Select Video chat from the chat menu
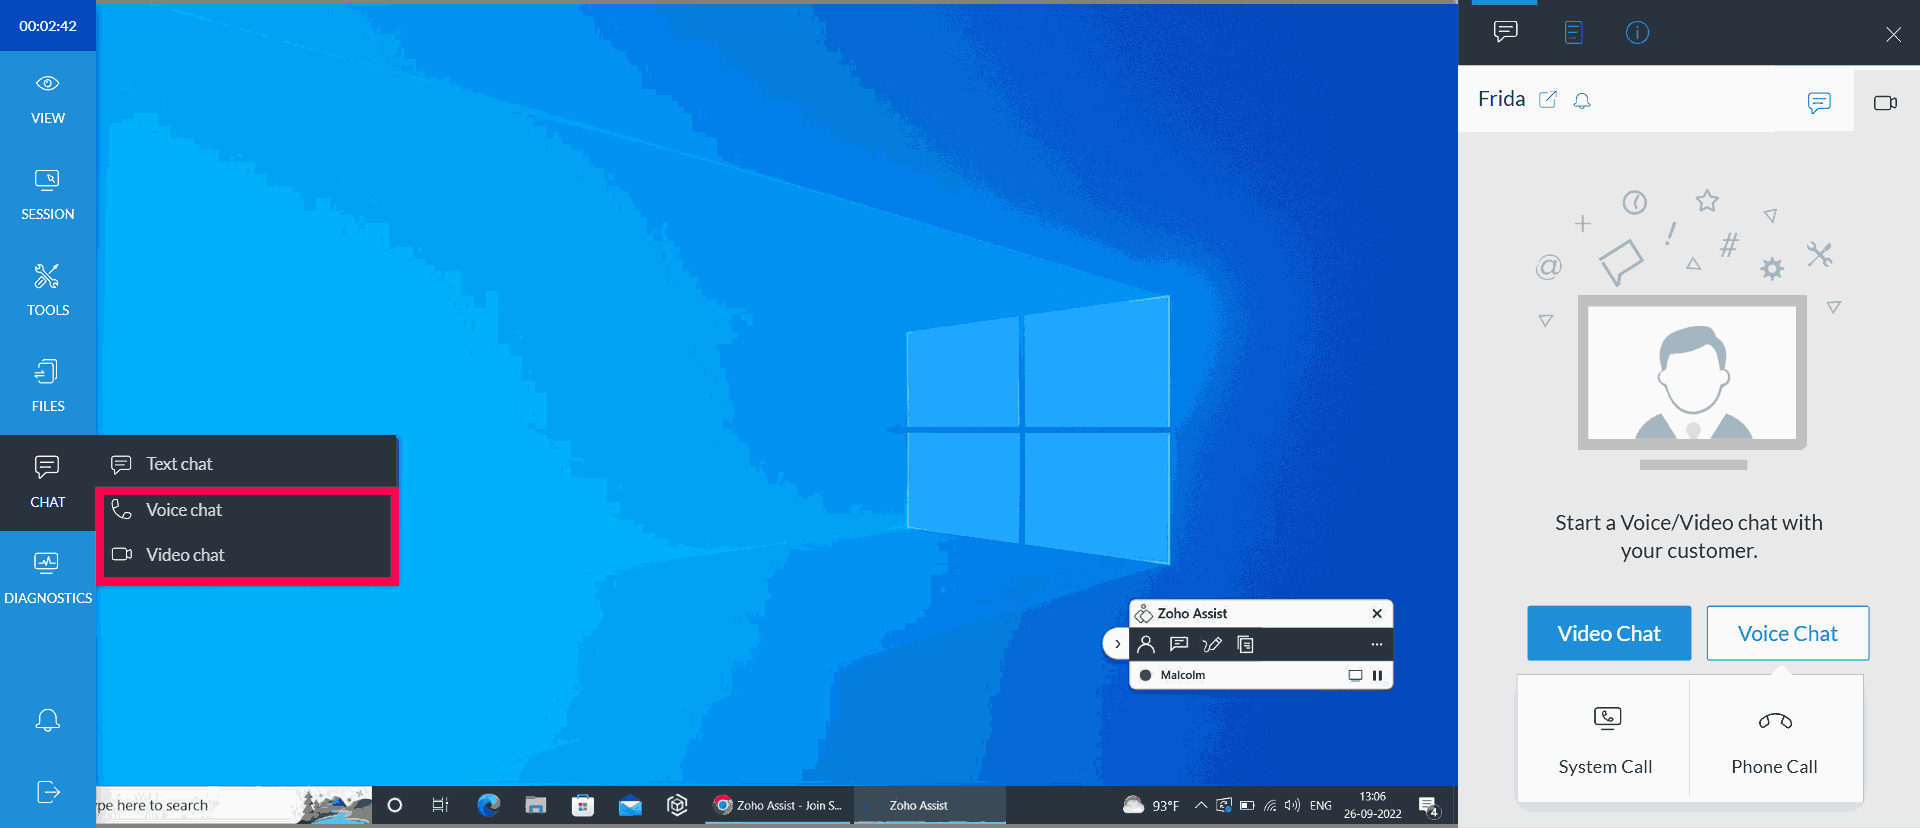 (x=185, y=555)
